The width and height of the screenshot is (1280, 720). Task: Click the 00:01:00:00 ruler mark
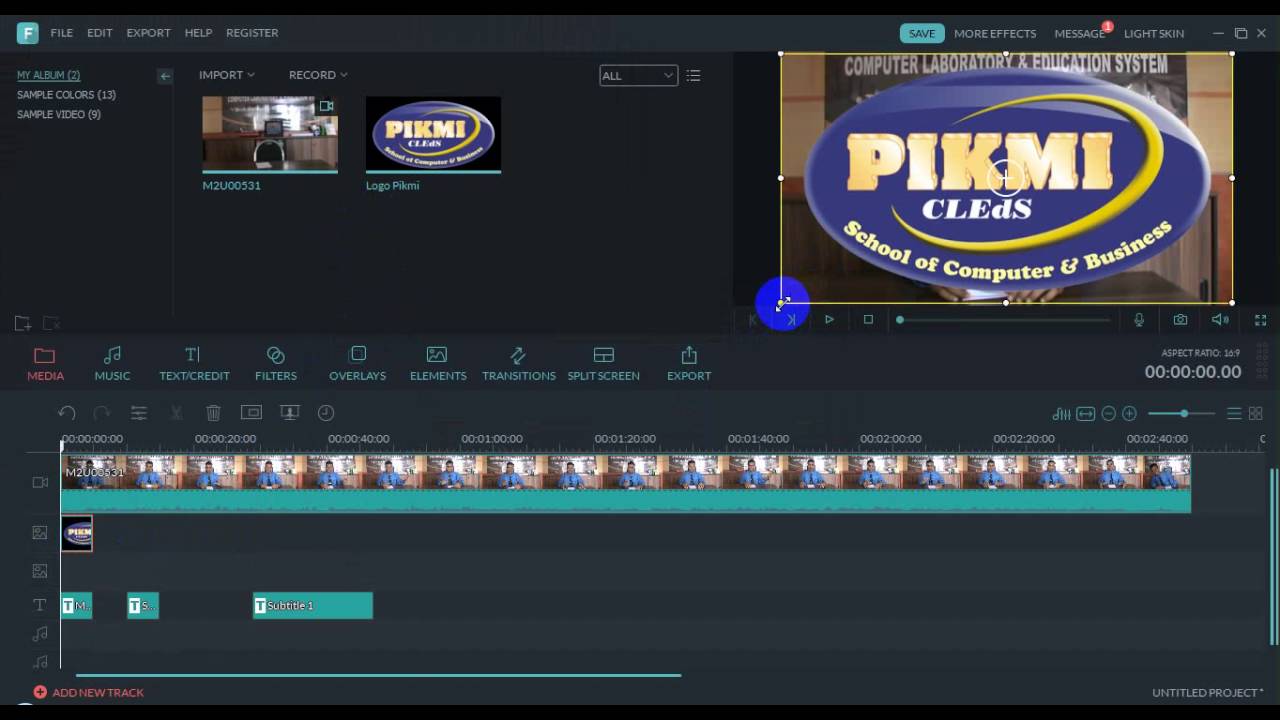pos(491,439)
